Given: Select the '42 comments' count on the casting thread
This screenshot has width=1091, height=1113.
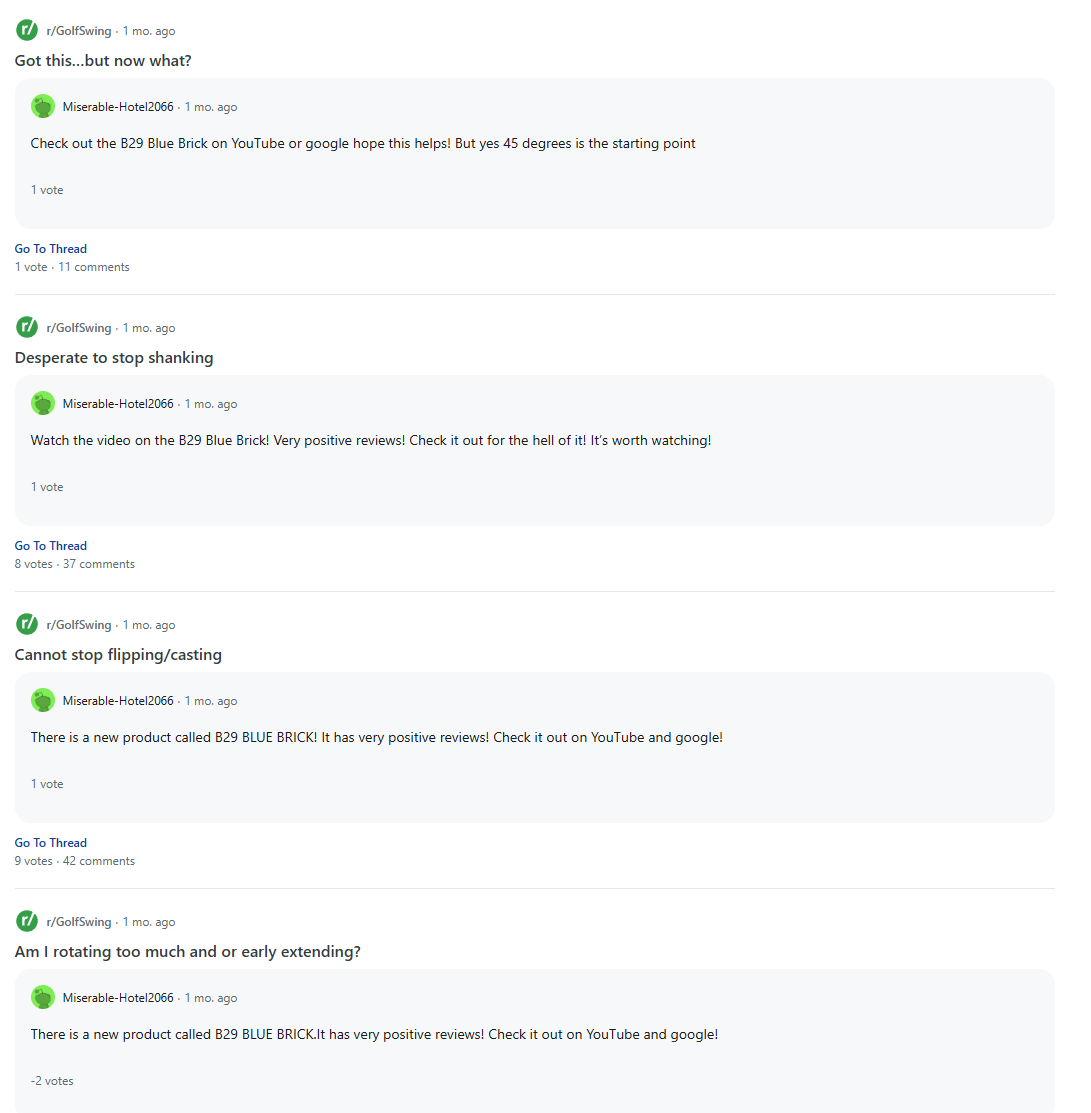Looking at the screenshot, I should [x=98, y=860].
